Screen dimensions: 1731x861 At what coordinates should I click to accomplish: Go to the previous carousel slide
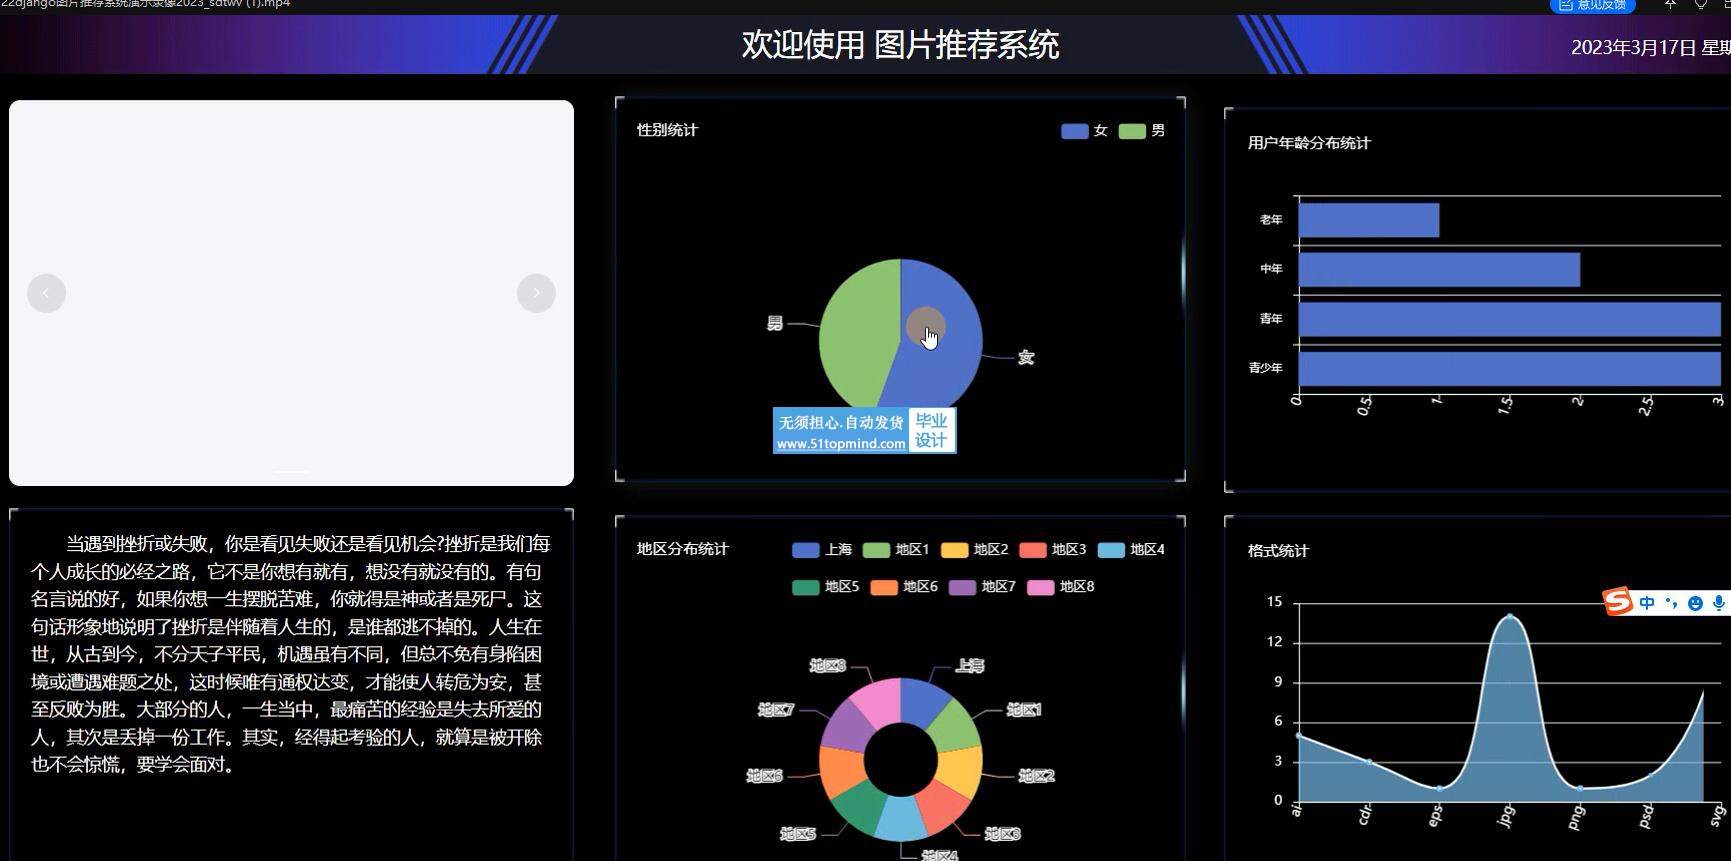click(x=46, y=293)
